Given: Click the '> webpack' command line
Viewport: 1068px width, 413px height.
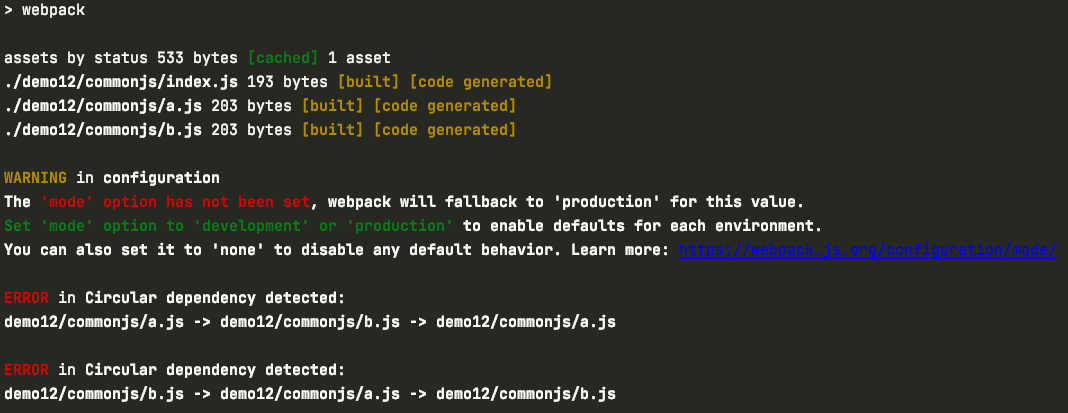Looking at the screenshot, I should point(44,11).
